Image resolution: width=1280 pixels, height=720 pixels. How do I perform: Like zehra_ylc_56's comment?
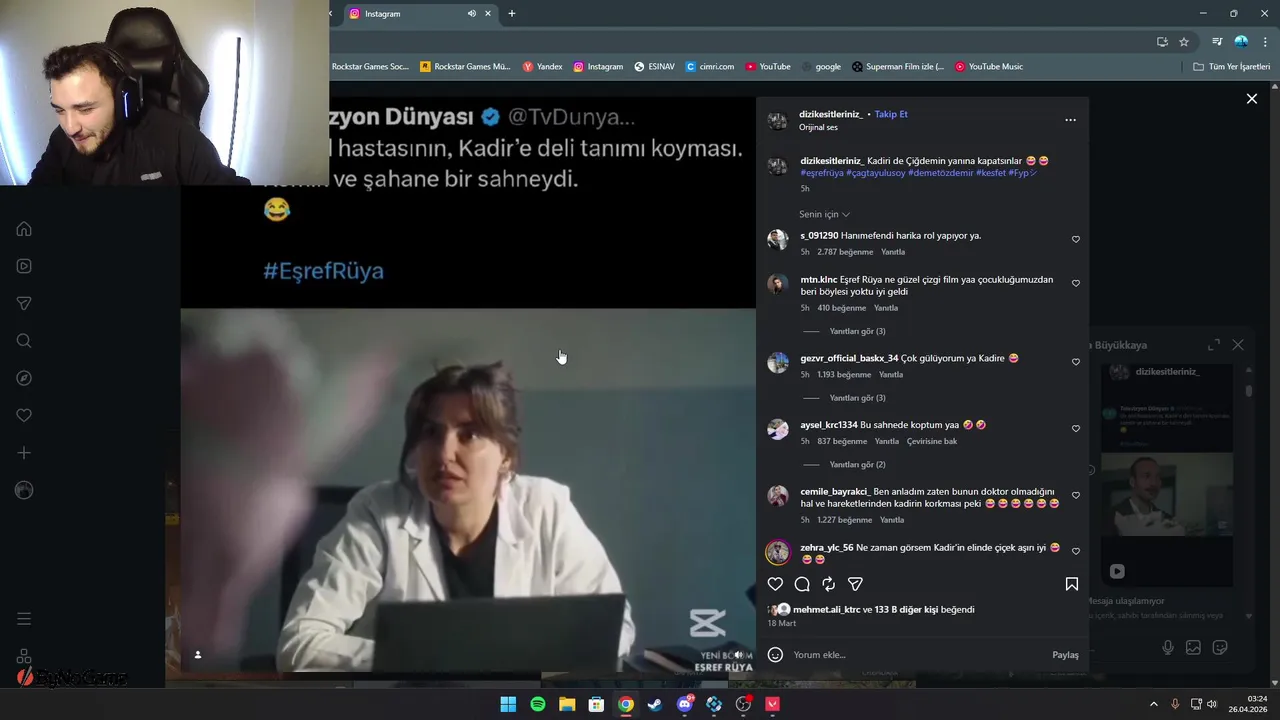(x=1076, y=551)
